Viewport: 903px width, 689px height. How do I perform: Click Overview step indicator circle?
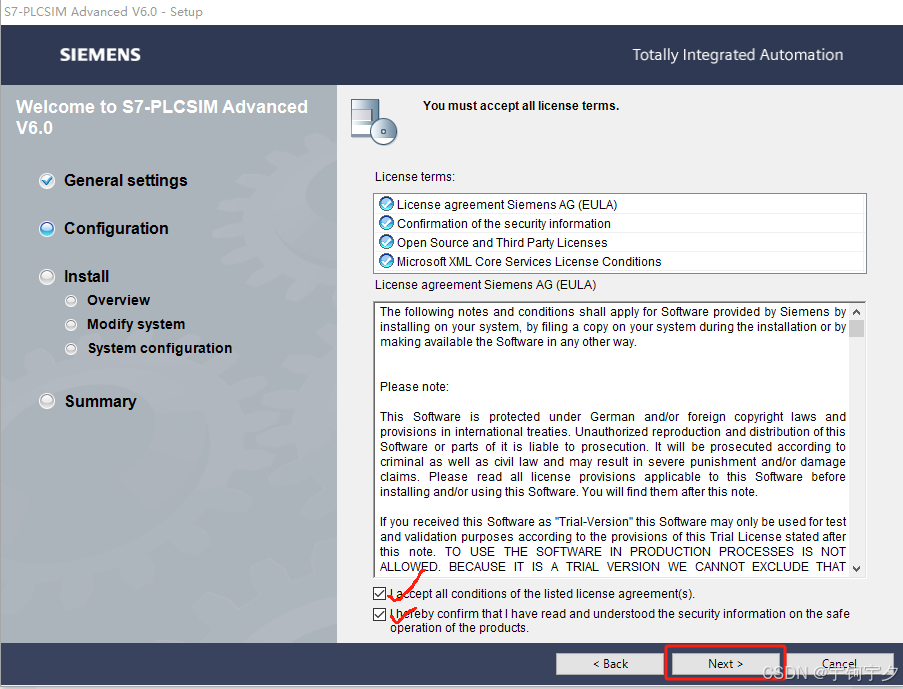coord(71,301)
